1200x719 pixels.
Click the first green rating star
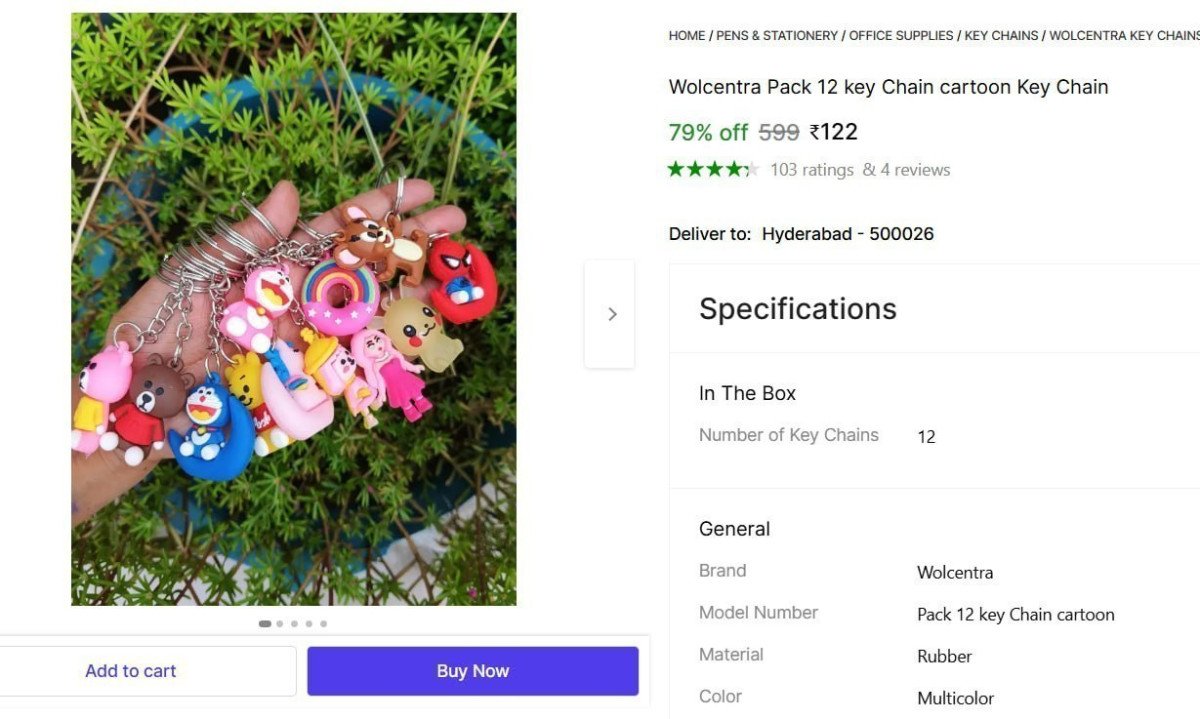click(x=676, y=169)
